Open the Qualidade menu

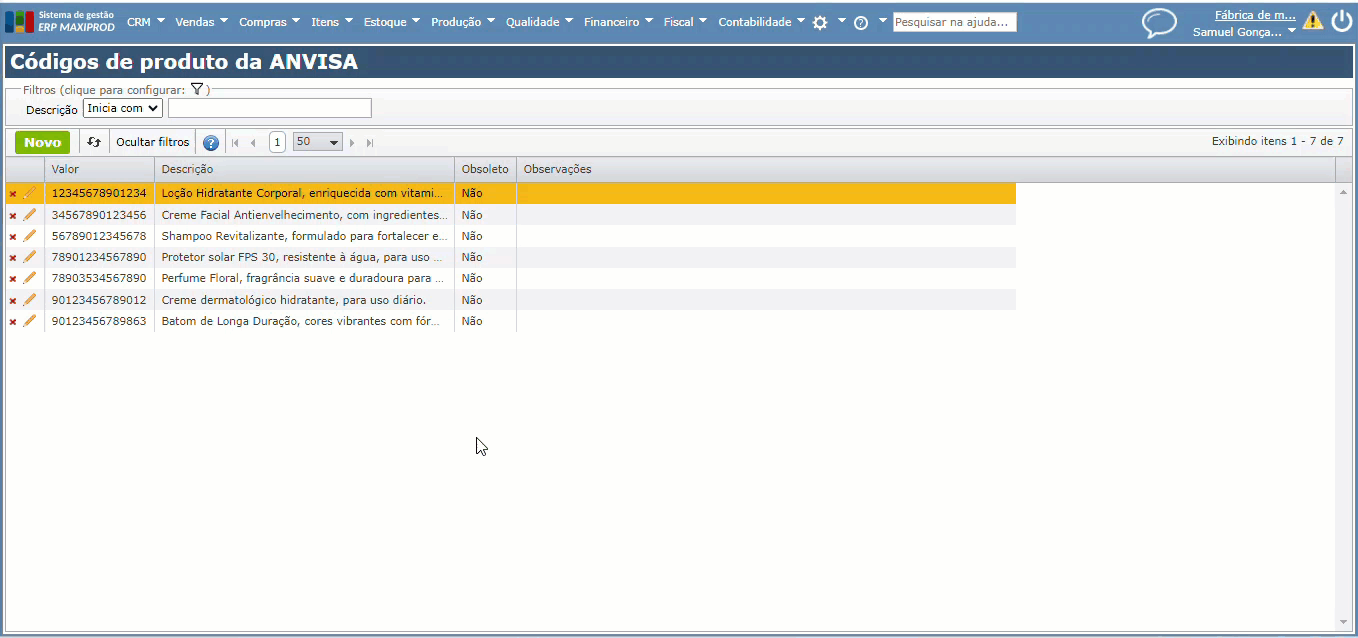pyautogui.click(x=540, y=22)
